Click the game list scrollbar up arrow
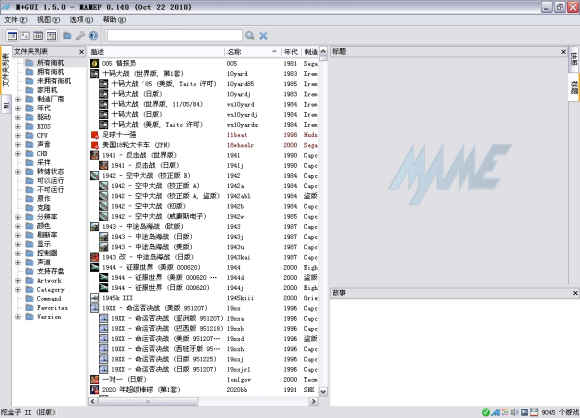 point(323,52)
